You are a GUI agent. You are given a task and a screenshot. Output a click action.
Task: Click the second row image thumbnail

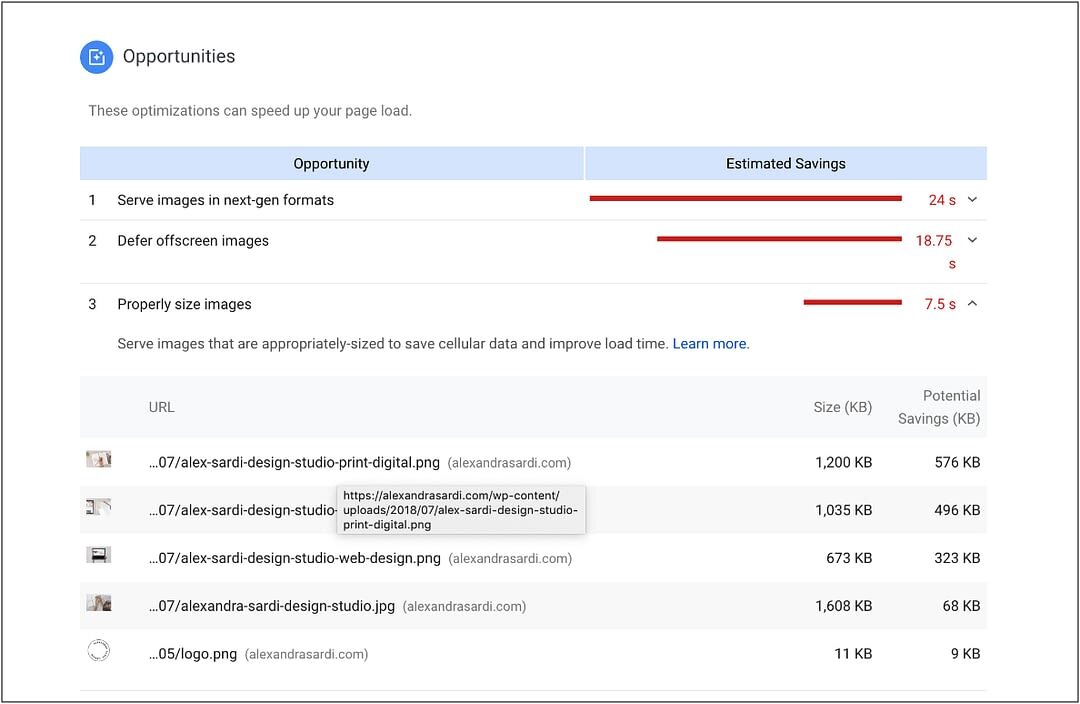point(98,507)
